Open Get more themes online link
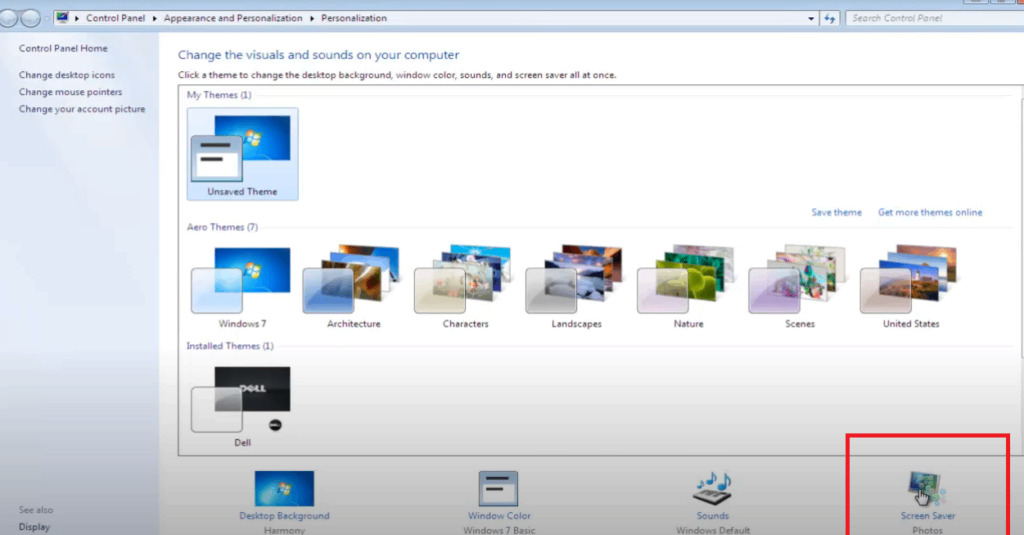Viewport: 1024px width, 535px height. click(930, 212)
